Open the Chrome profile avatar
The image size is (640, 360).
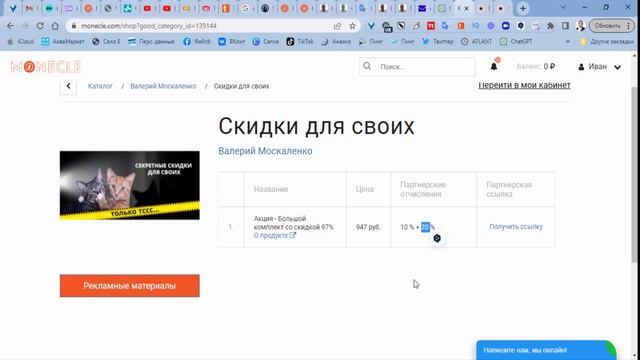click(580, 26)
